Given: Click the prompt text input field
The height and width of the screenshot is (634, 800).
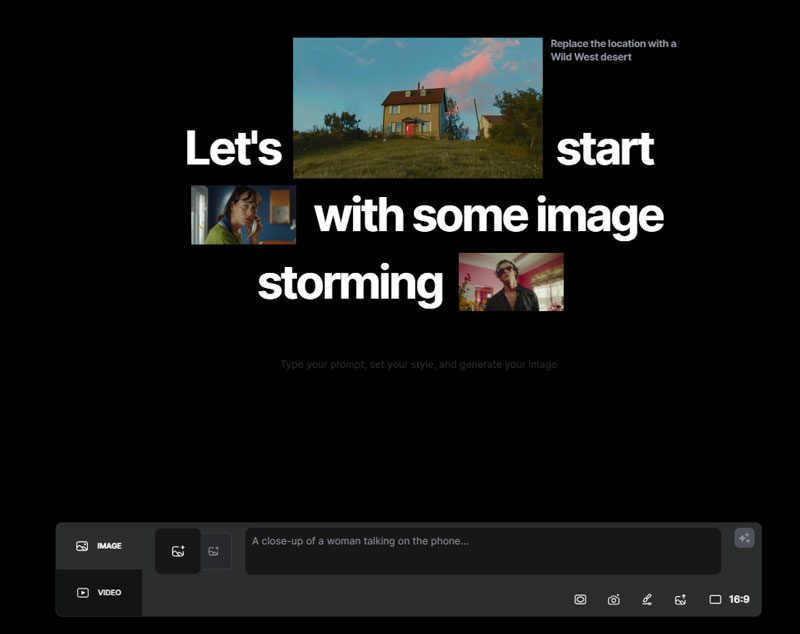Looking at the screenshot, I should [482, 551].
